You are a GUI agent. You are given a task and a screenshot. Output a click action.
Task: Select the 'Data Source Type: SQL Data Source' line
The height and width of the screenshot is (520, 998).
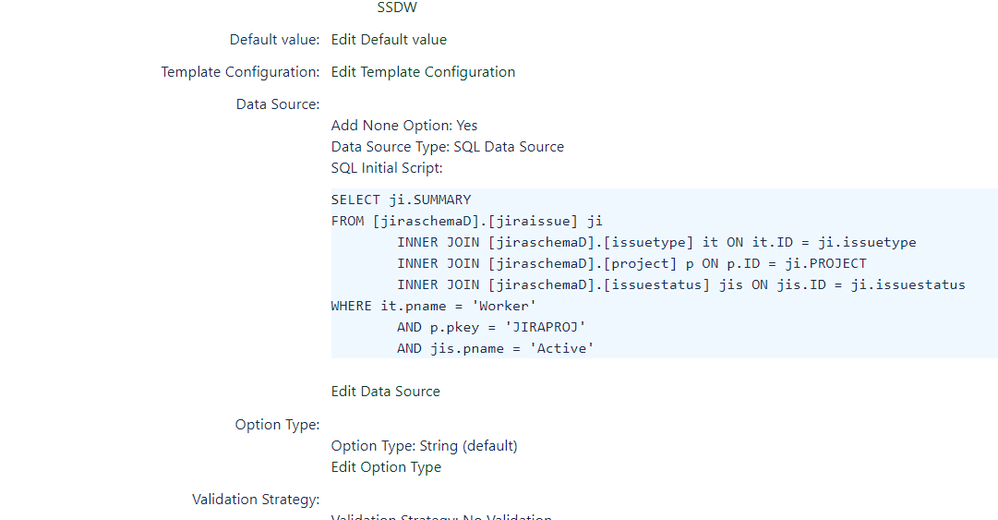point(447,147)
